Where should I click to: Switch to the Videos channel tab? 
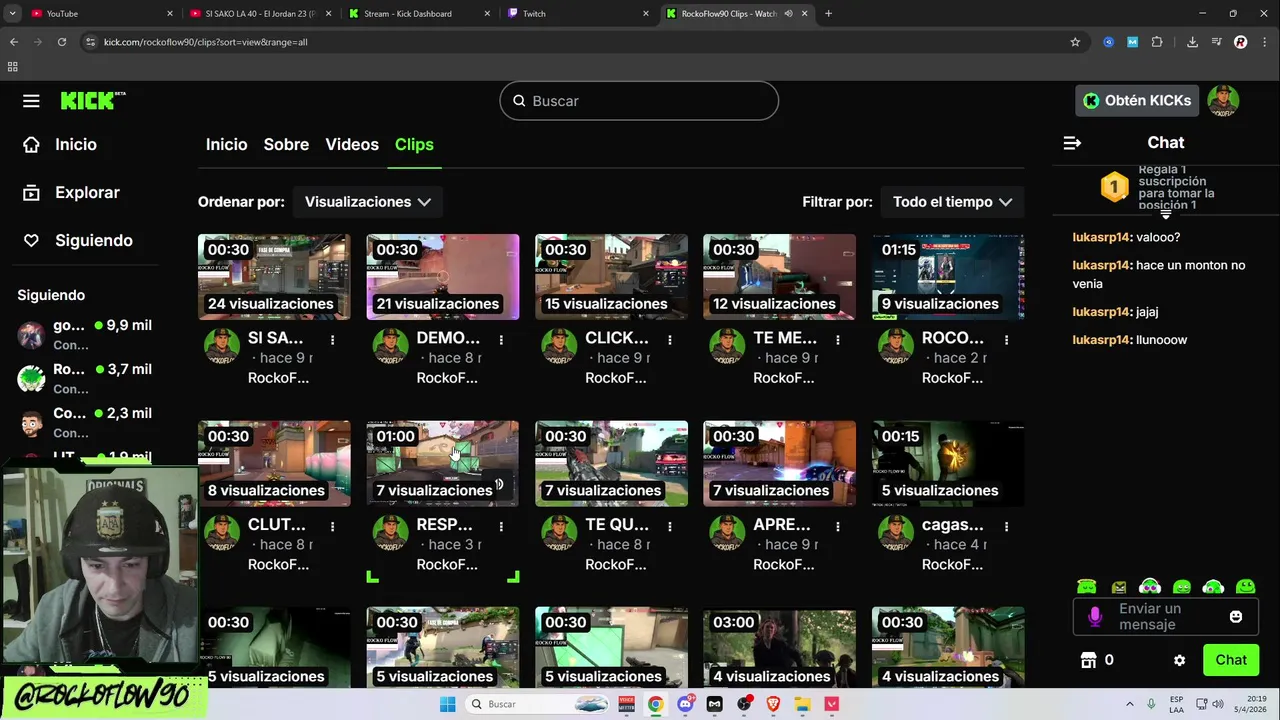tap(352, 145)
